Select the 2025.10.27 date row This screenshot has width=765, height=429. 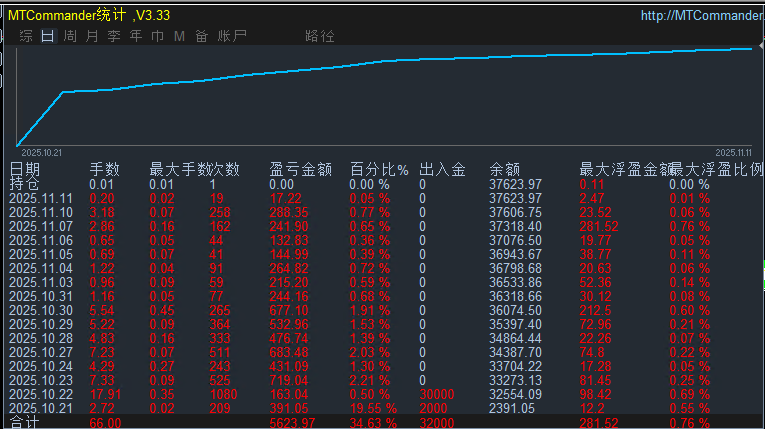(41, 352)
